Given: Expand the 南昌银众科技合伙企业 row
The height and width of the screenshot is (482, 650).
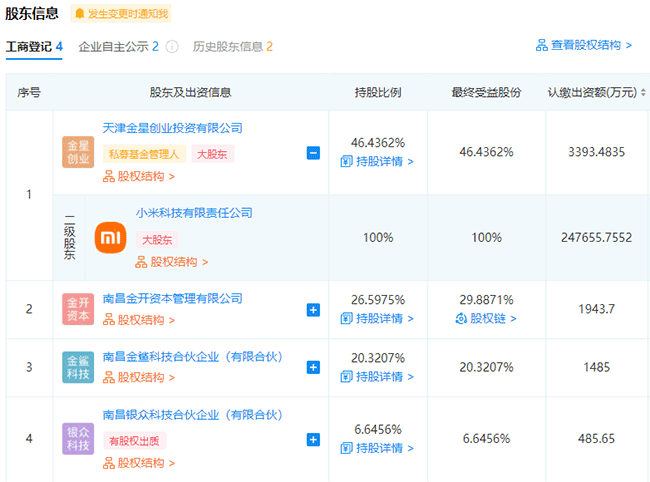Looking at the screenshot, I should [x=313, y=440].
